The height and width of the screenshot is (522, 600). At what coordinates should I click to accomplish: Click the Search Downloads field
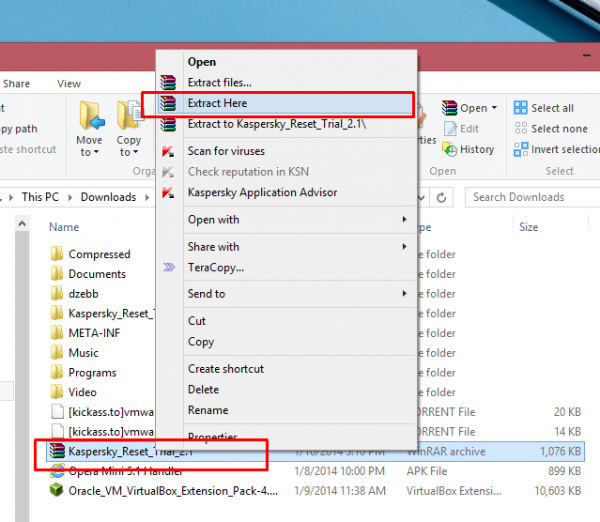click(532, 197)
